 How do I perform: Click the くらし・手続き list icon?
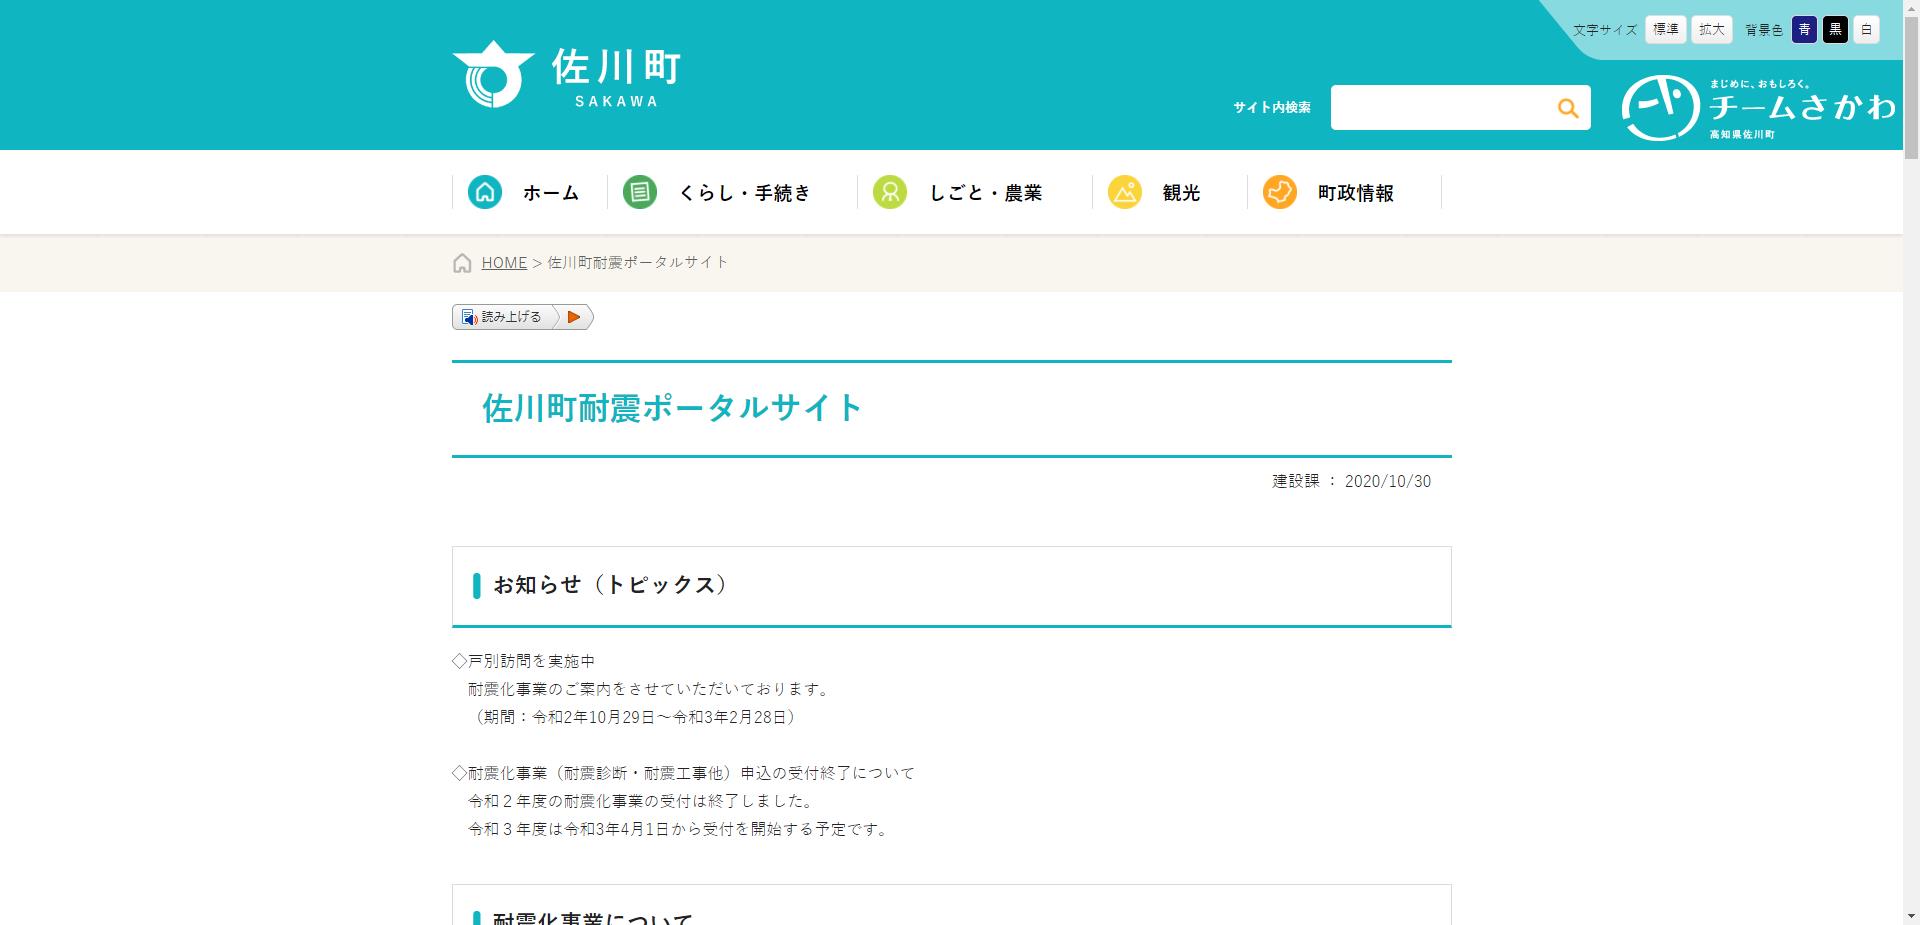[641, 192]
